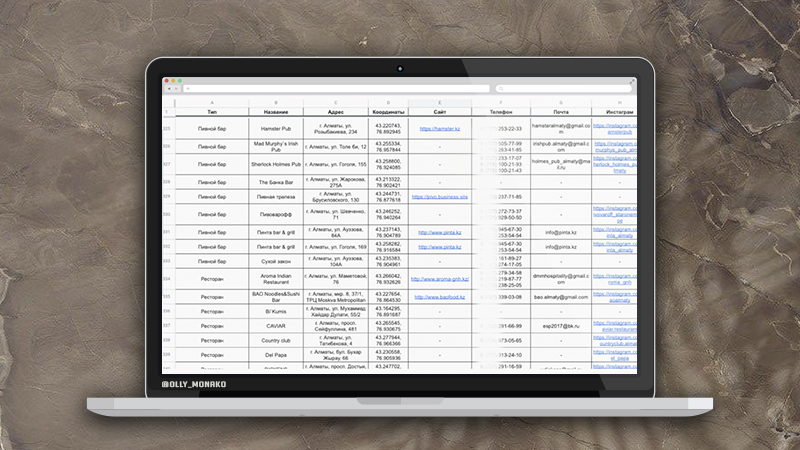The height and width of the screenshot is (450, 800).
Task: Open the http://www.aroma-gnh.kz/ link
Action: click(x=440, y=279)
